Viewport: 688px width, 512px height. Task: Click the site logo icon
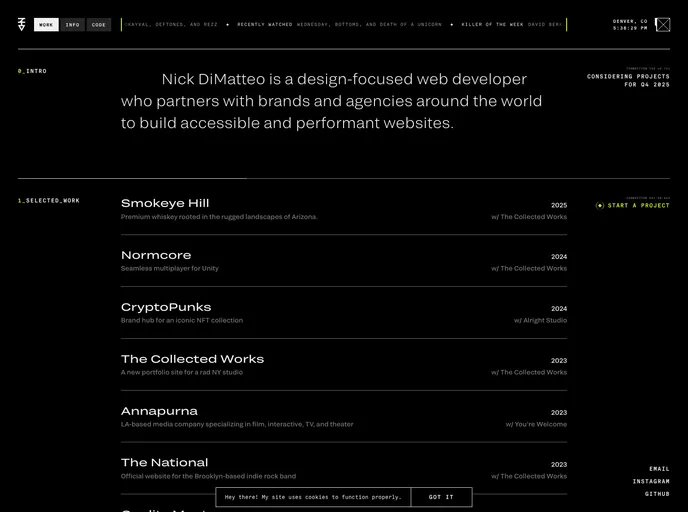(x=22, y=24)
